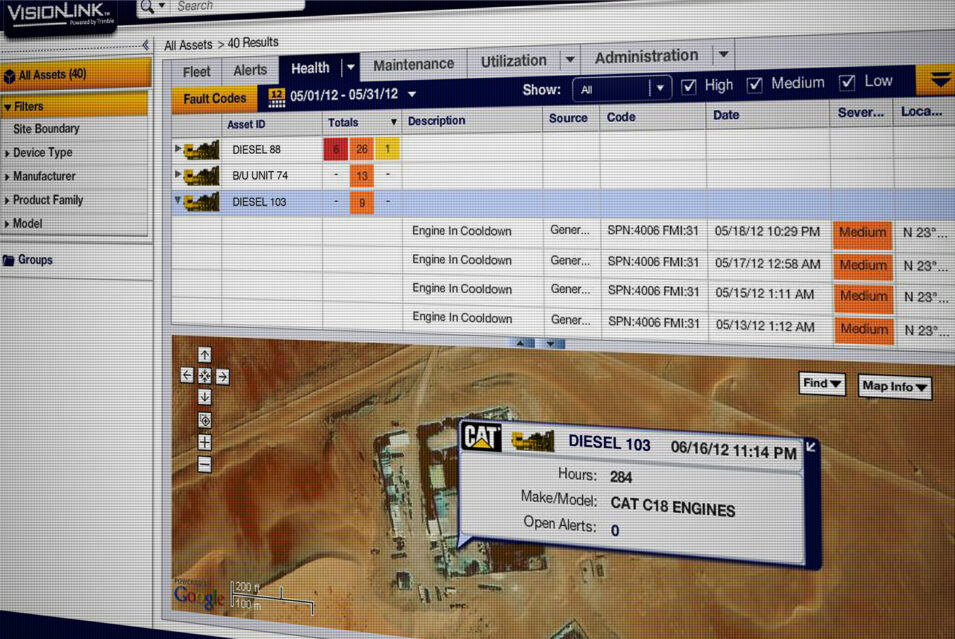The image size is (955, 639).
Task: Click the All Assets breadcrumb link
Action: tap(188, 45)
